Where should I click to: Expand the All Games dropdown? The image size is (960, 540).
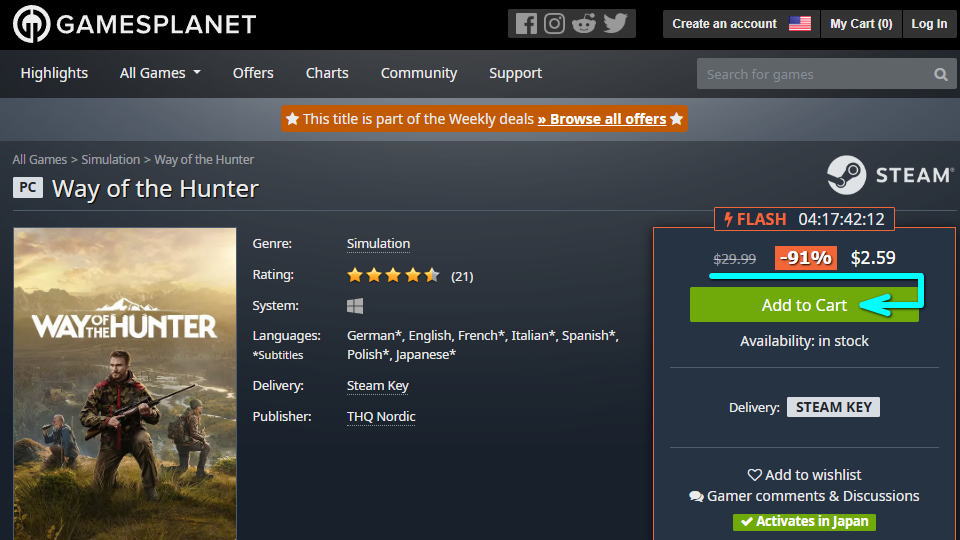[160, 73]
